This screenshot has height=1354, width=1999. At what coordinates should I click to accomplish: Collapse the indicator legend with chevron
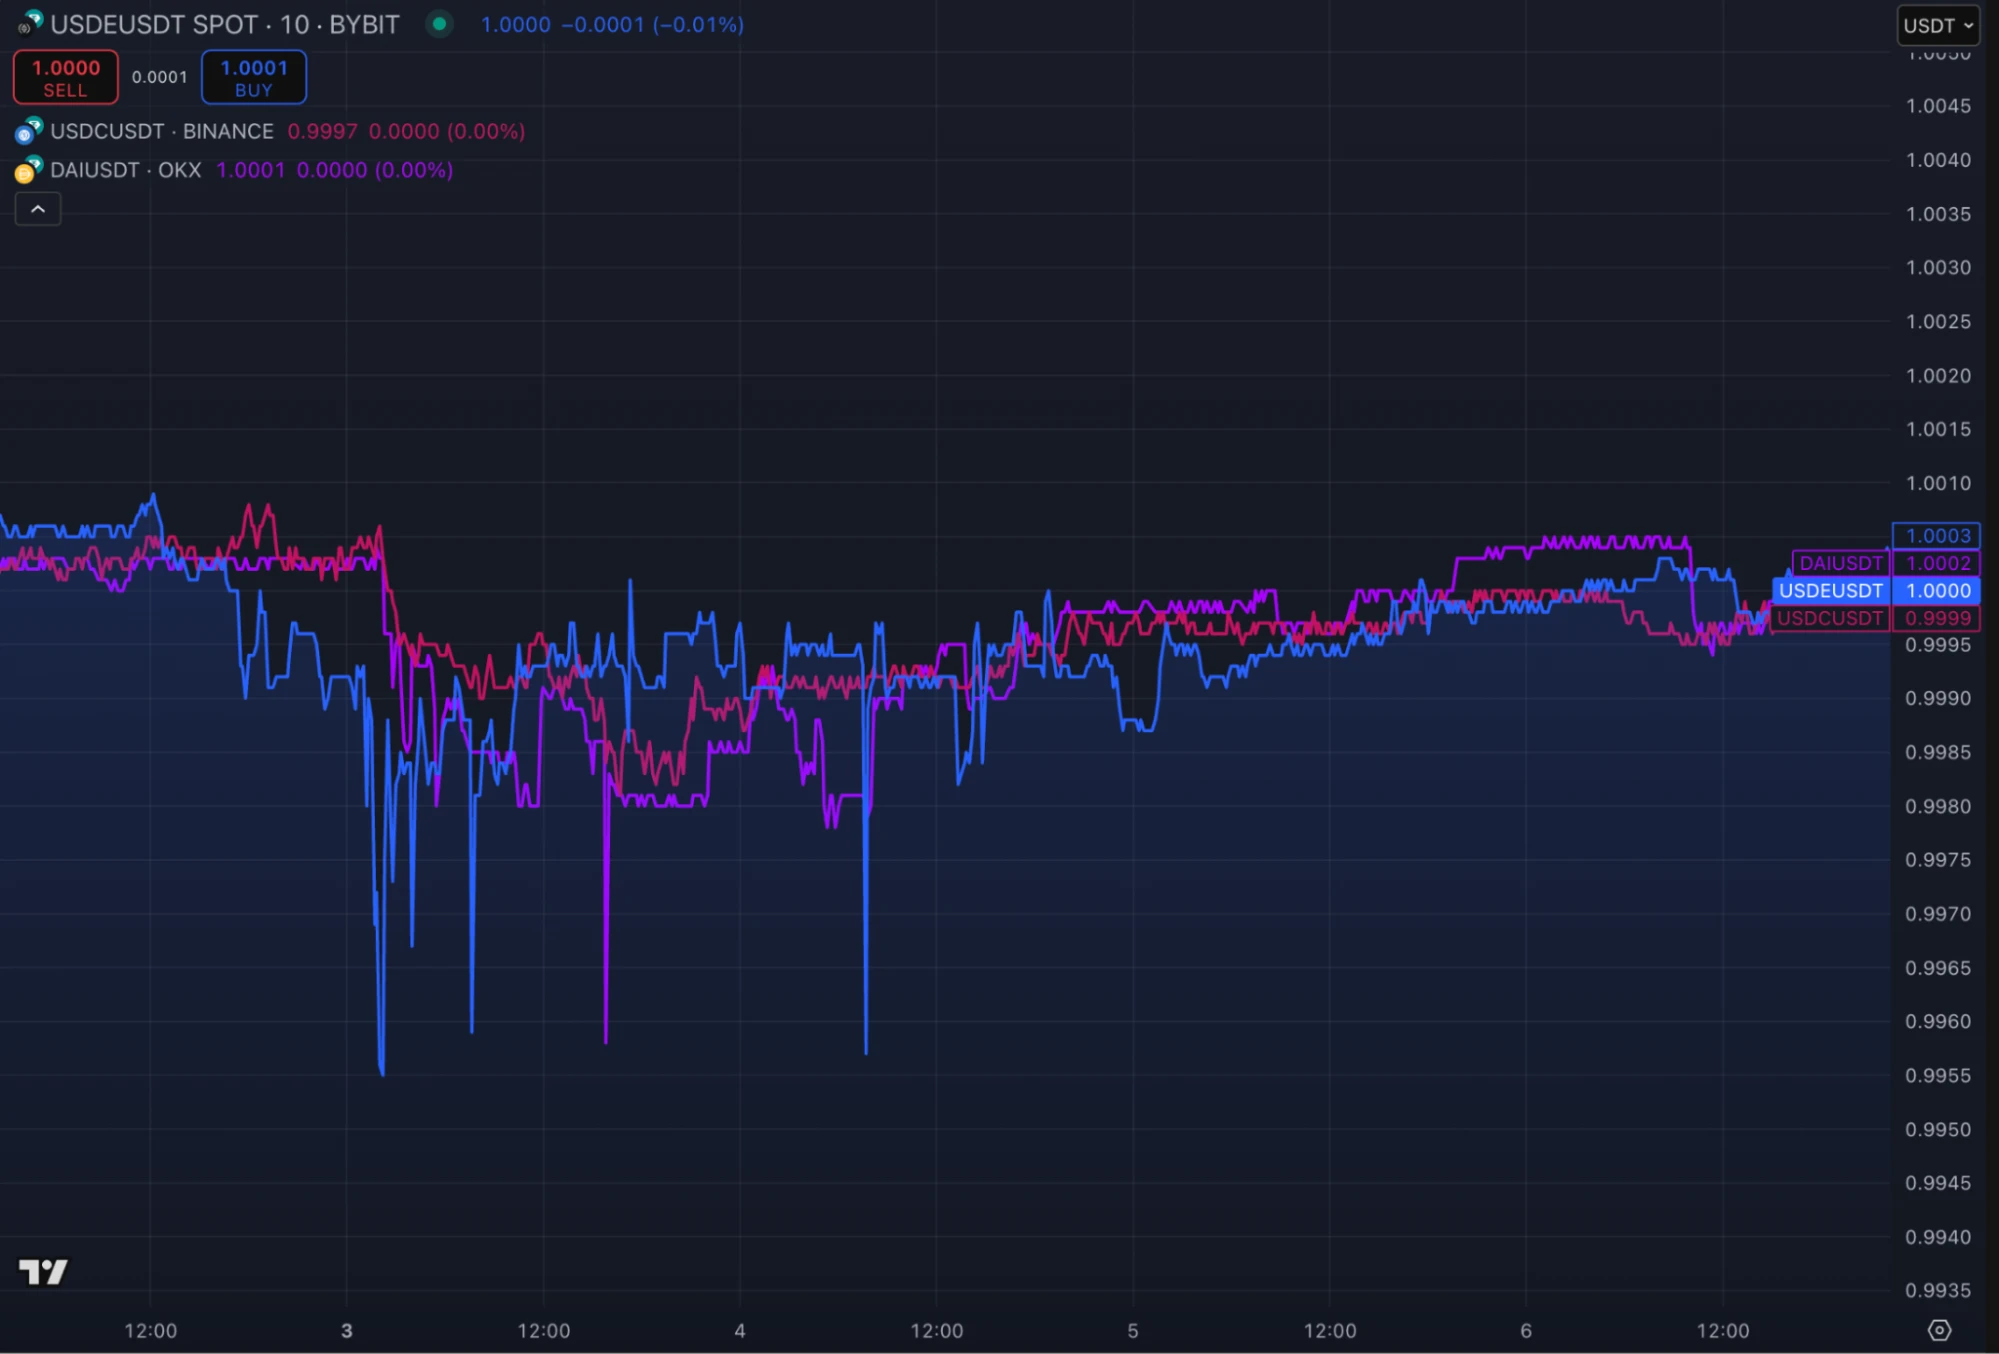(38, 209)
